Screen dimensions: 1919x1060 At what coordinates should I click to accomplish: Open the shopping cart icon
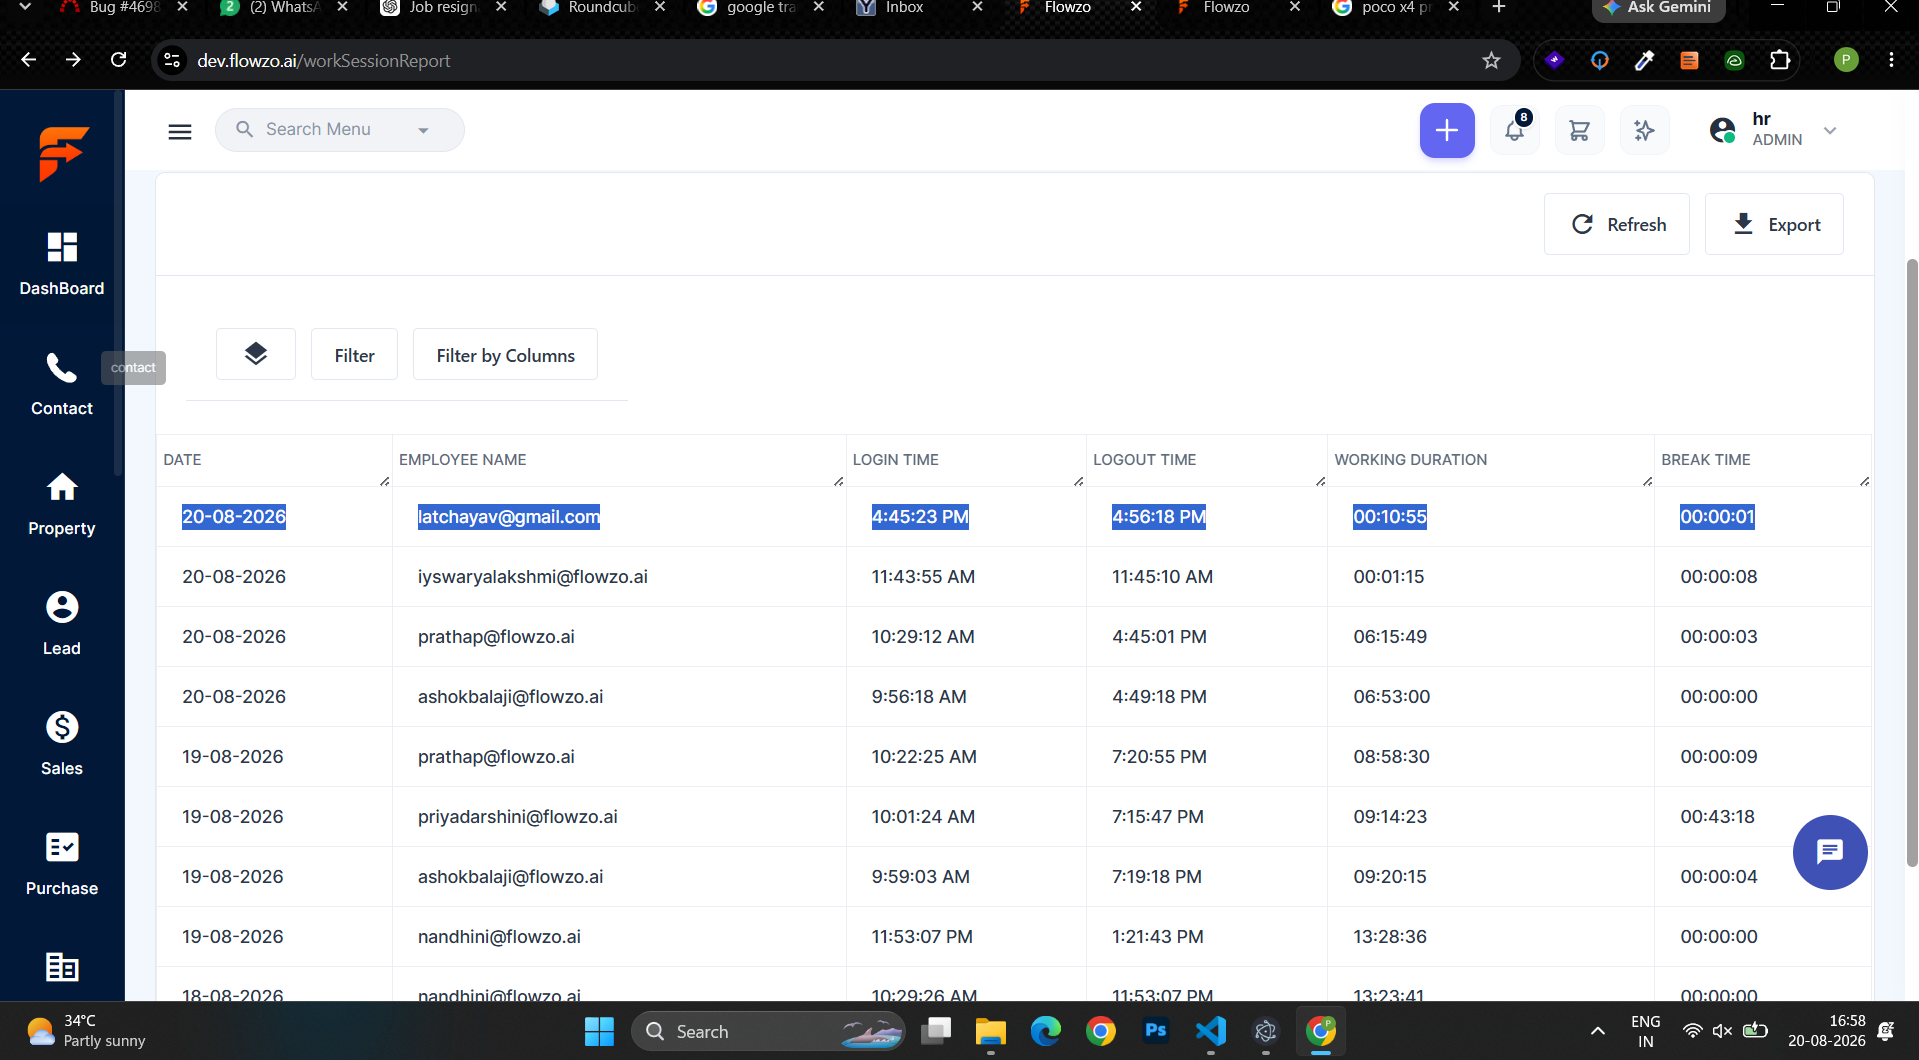pos(1580,130)
